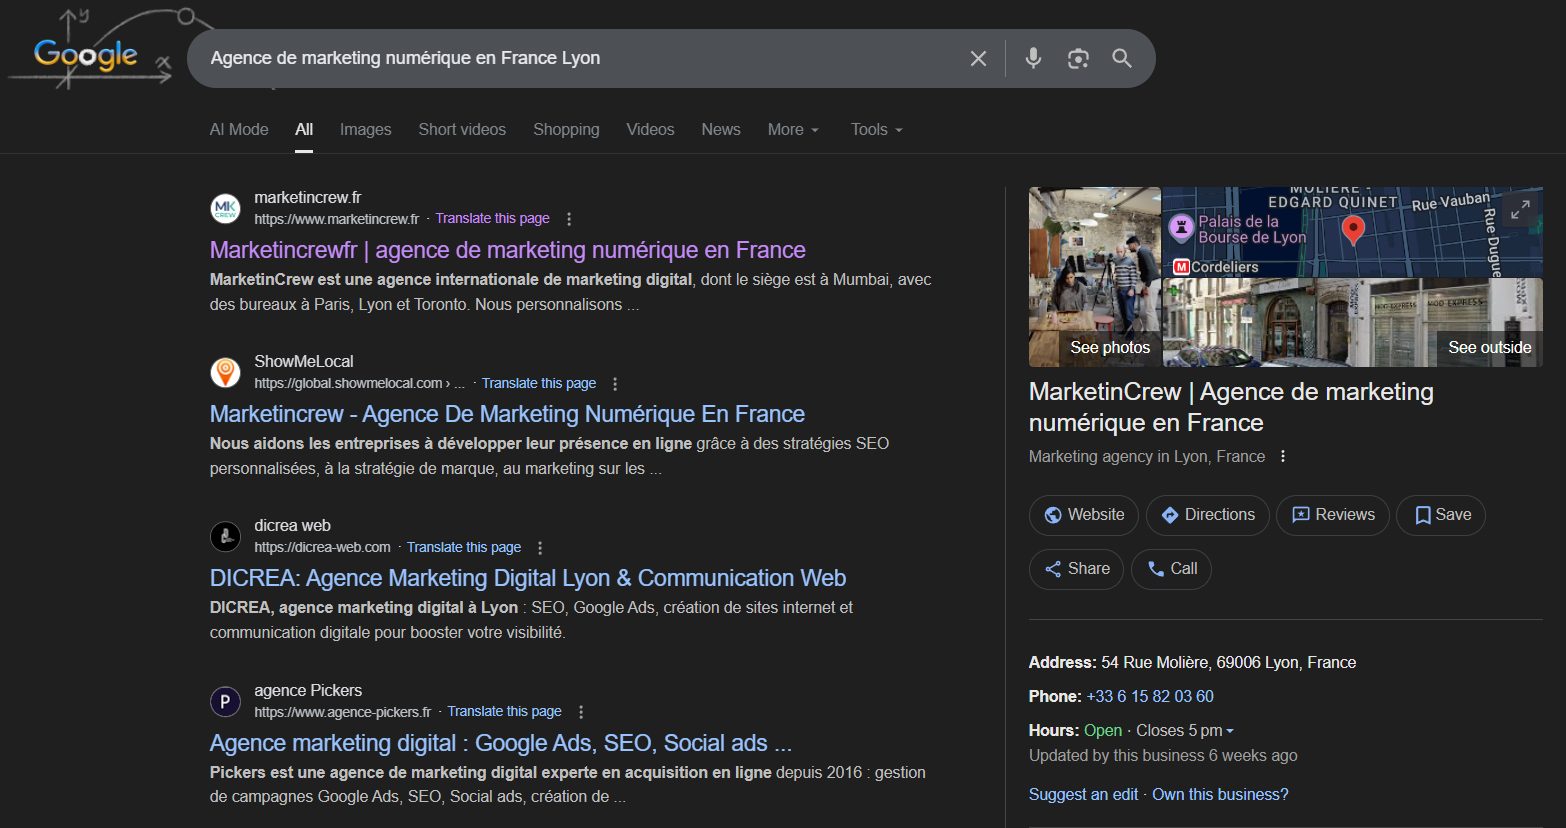Click the https://global.showmelocal.com URL text

pyautogui.click(x=348, y=384)
